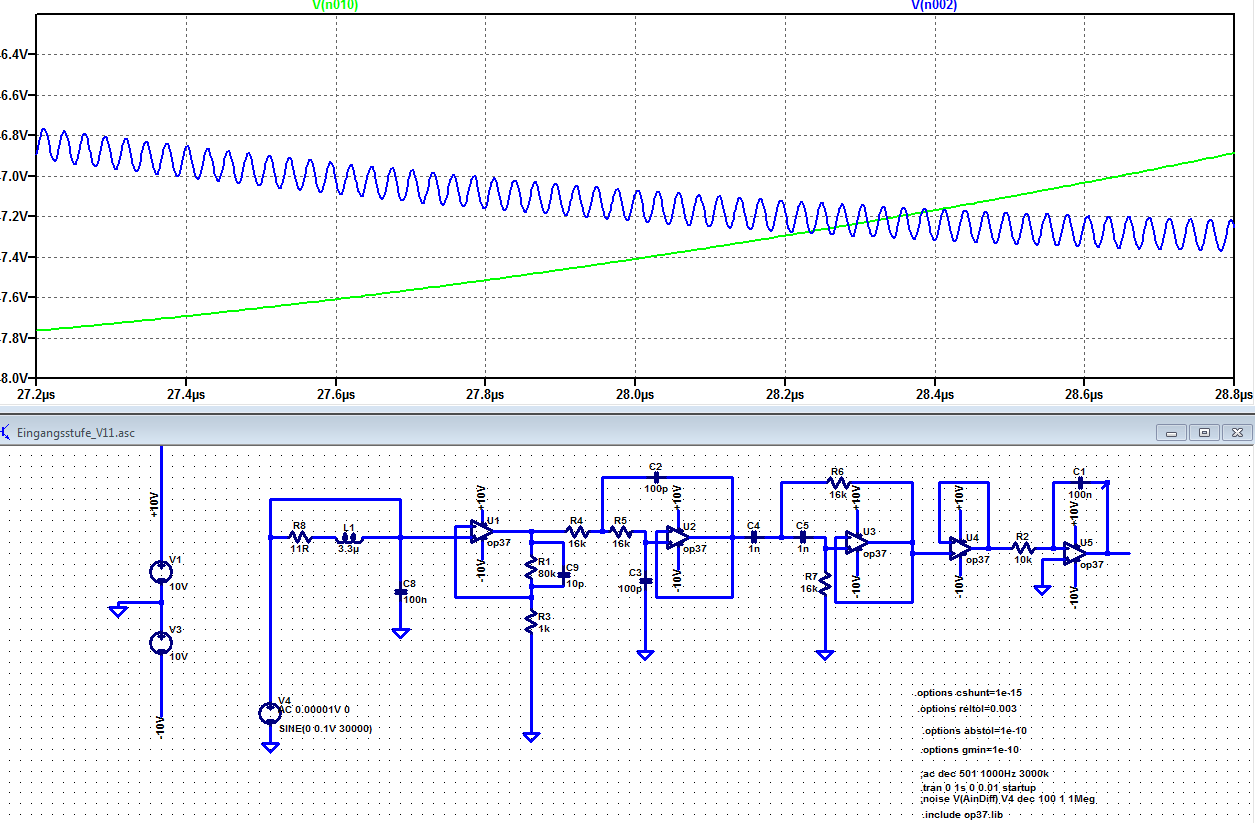This screenshot has width=1255, height=823.
Task: Select resistor R2 10k
Action: [1022, 548]
